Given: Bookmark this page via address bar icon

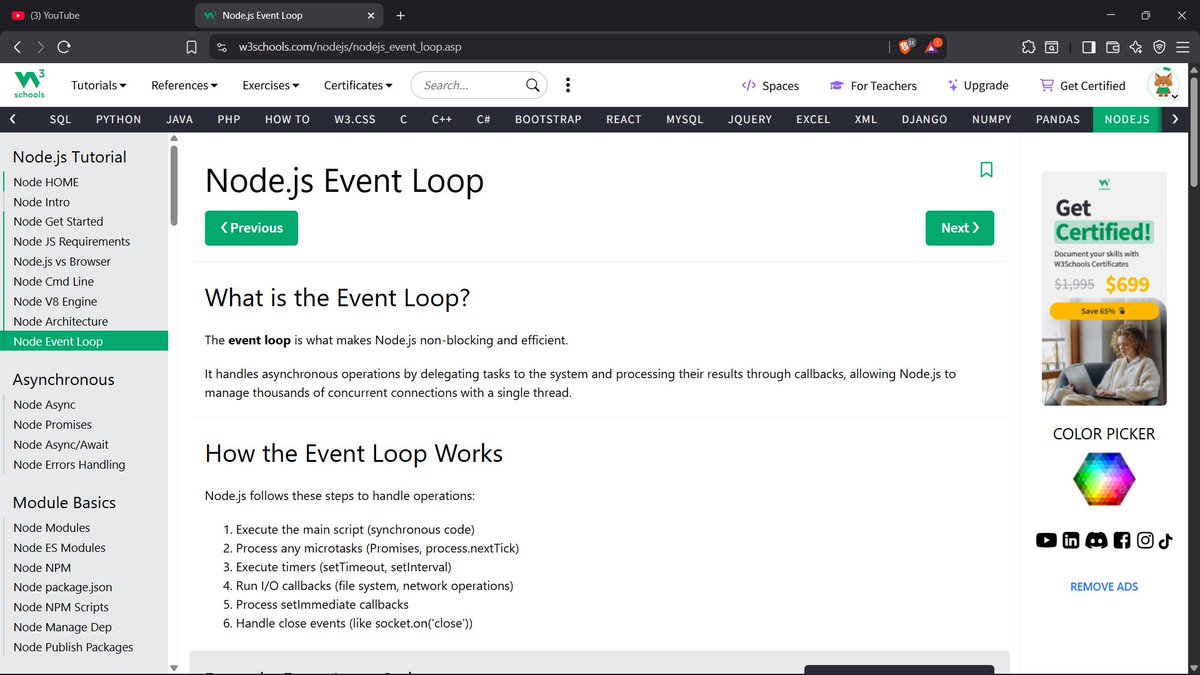Looking at the screenshot, I should click(192, 47).
